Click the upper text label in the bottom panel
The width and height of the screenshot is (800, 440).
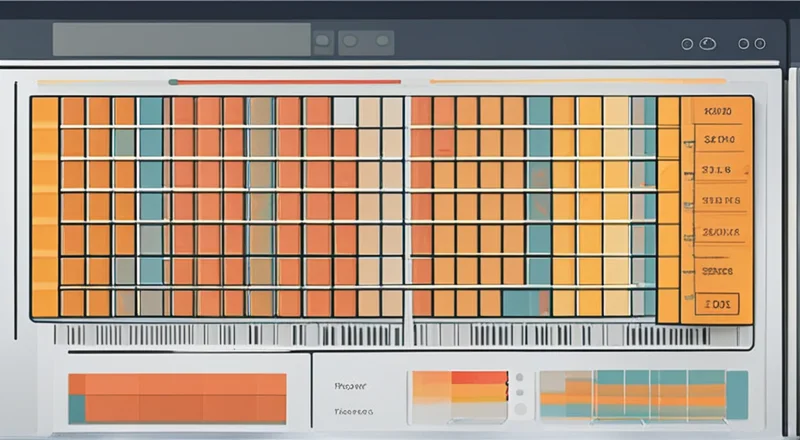351,385
